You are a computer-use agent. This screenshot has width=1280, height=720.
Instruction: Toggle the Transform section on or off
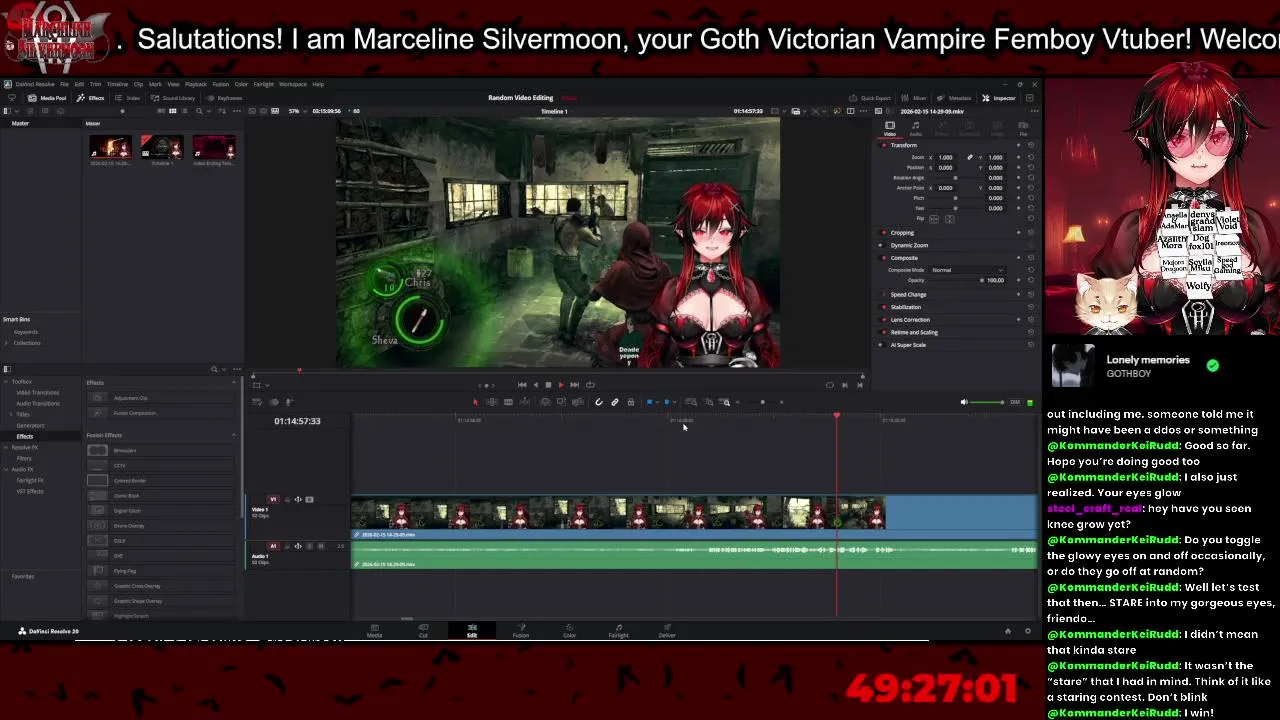click(884, 145)
